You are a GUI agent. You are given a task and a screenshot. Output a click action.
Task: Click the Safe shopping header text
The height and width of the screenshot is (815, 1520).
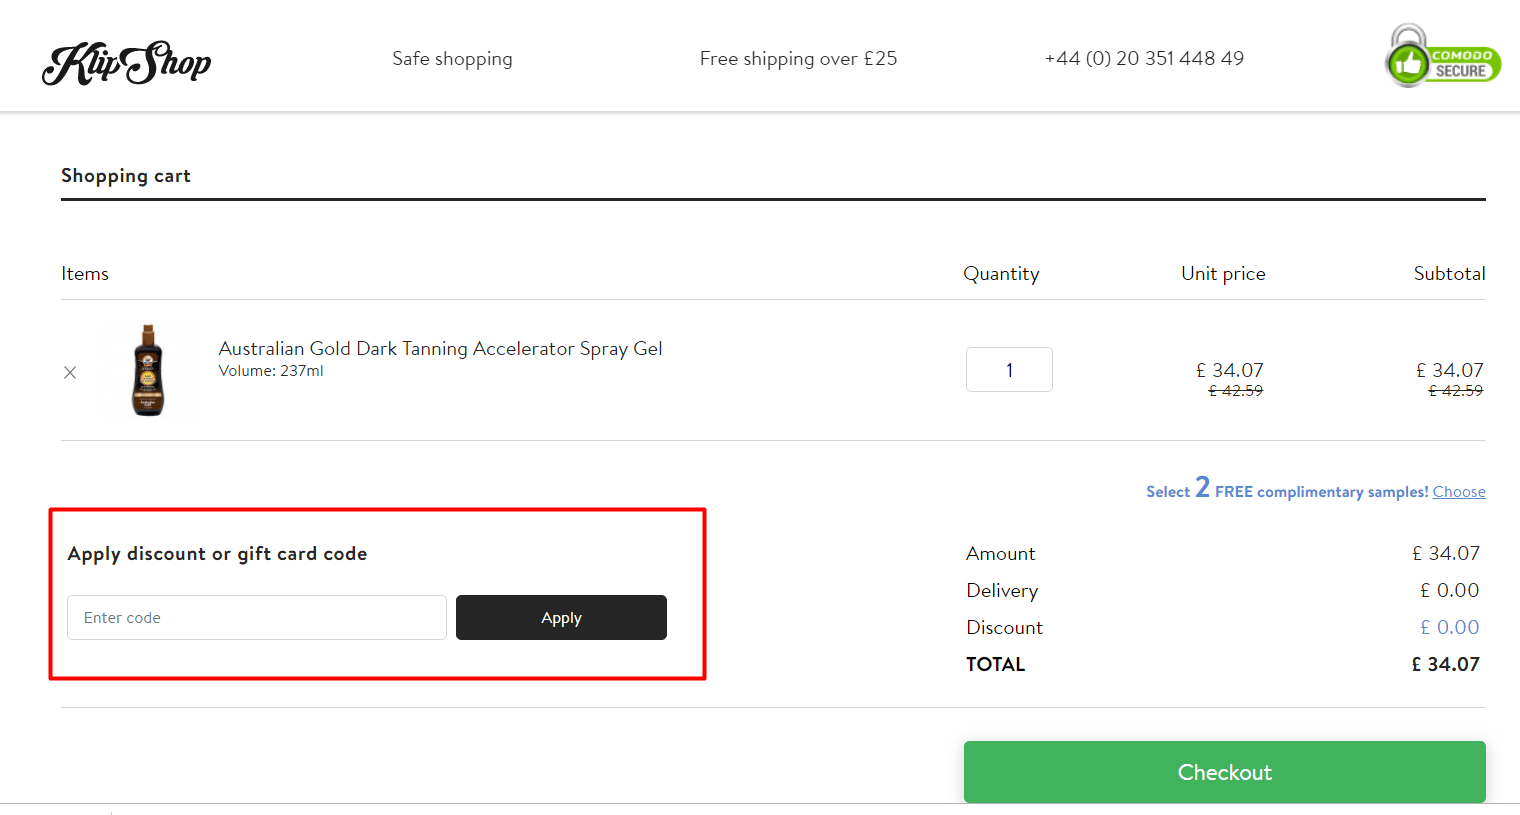pyautogui.click(x=452, y=58)
